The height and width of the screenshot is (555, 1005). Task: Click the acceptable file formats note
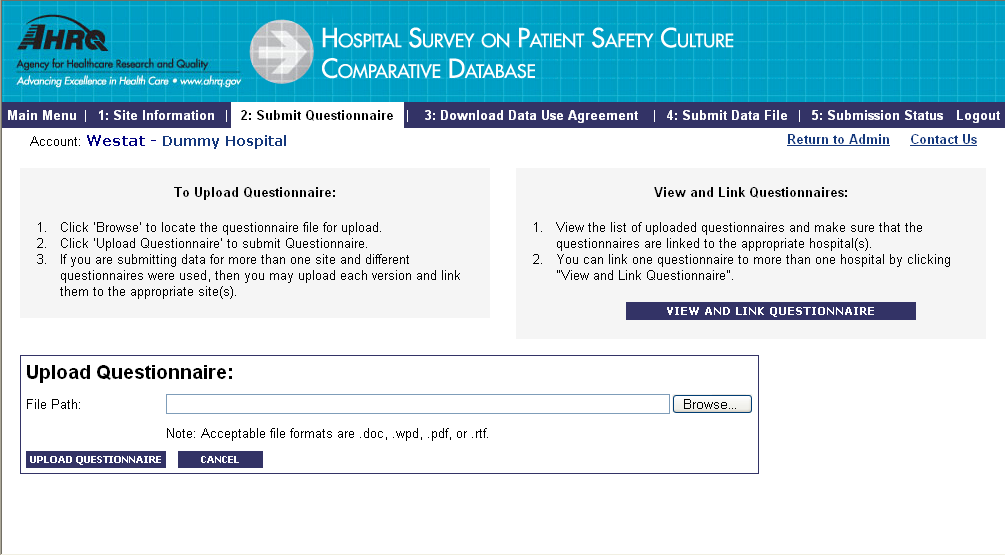click(x=327, y=434)
